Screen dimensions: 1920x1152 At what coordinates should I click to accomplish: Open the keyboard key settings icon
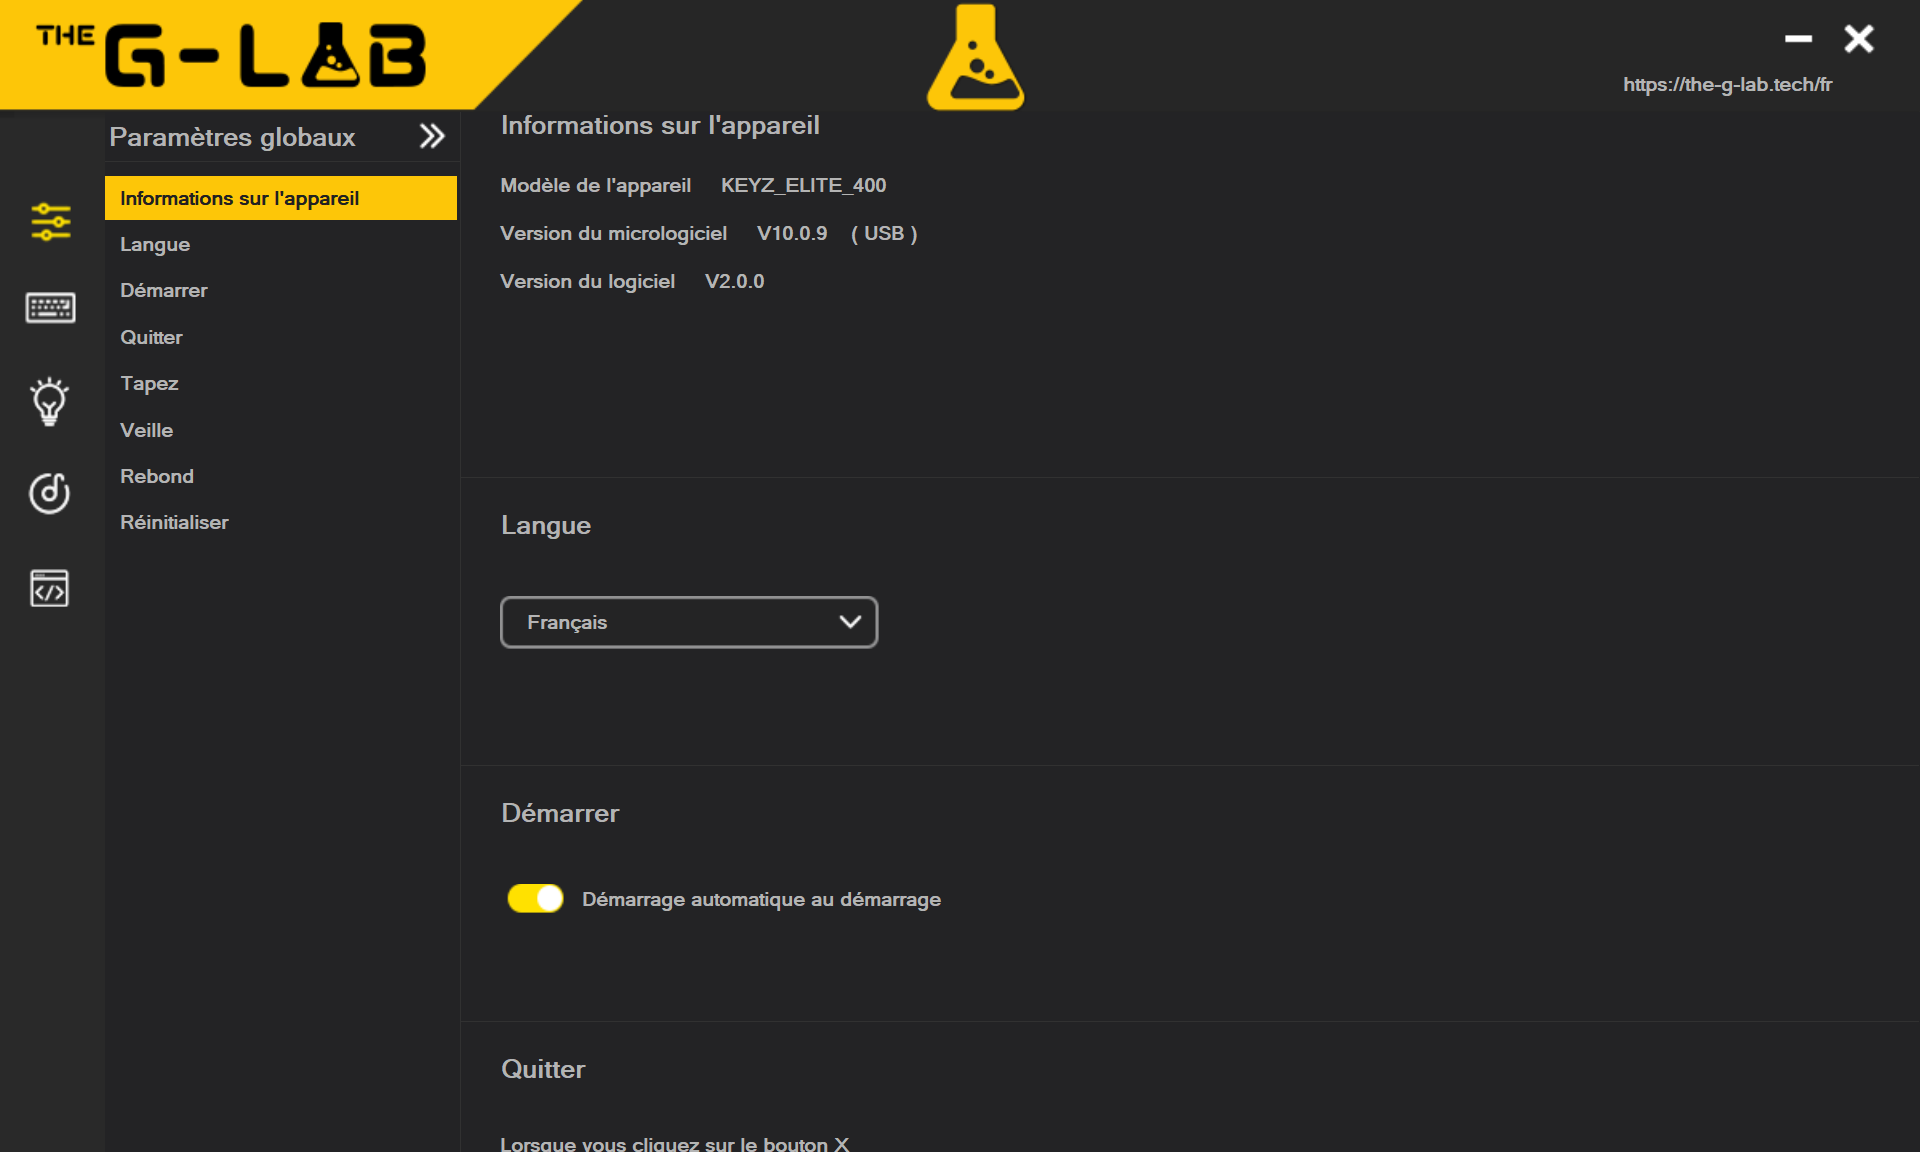pos(50,308)
